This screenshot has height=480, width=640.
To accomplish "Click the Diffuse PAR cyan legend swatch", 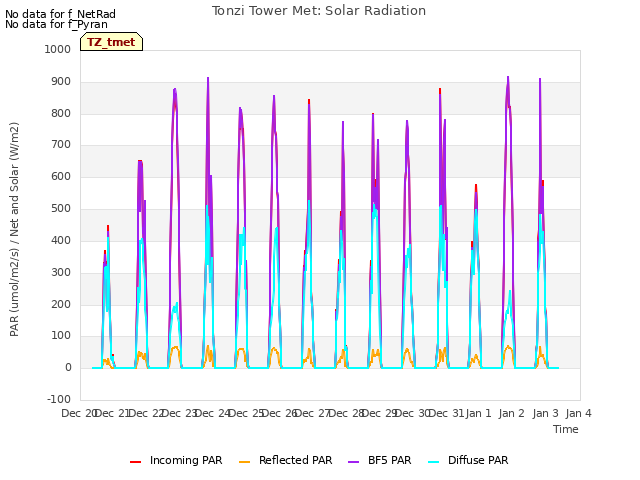I will coord(434,462).
